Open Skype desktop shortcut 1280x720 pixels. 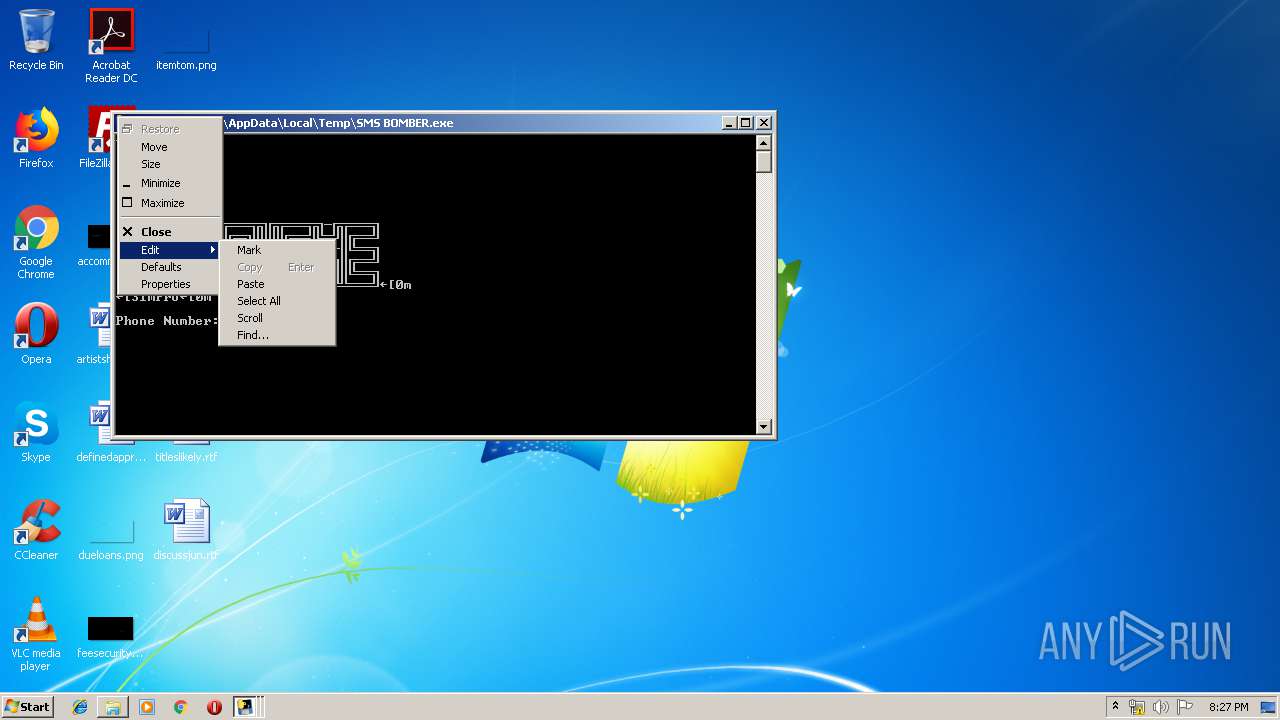coord(36,432)
